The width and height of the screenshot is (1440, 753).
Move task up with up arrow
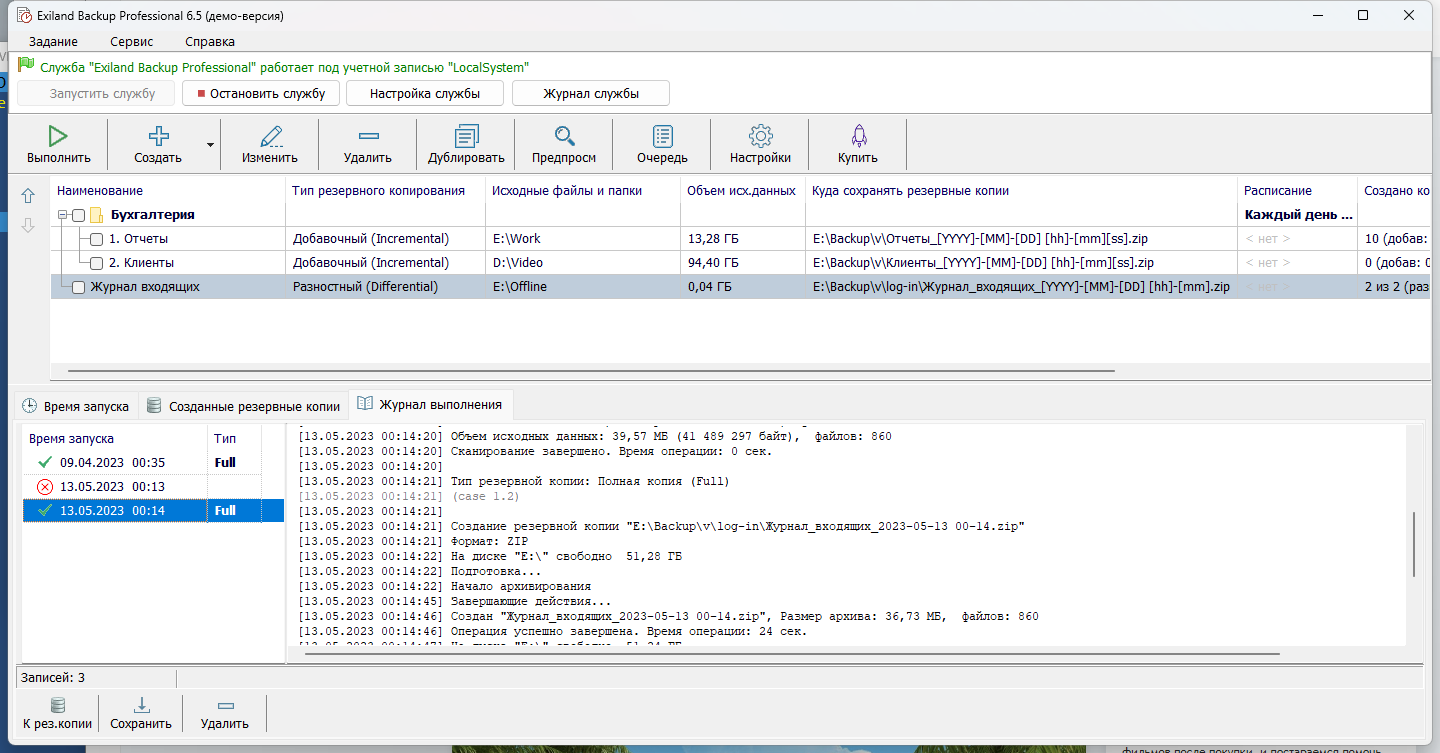click(x=28, y=196)
